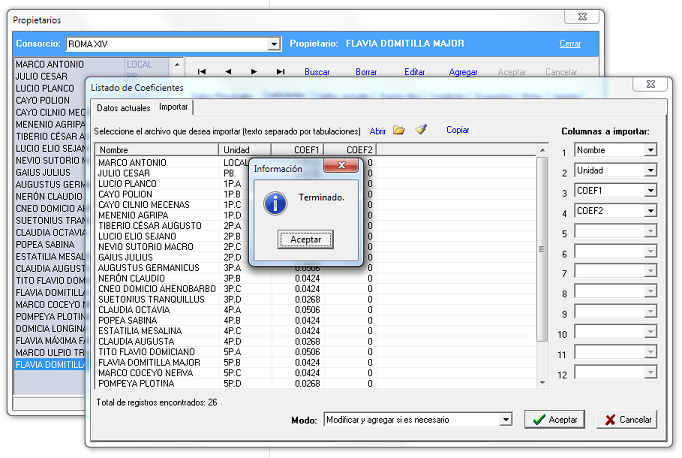This screenshot has width=682, height=458.
Task: Select MARCO ANTONIO in the owners list
Action: (50, 65)
